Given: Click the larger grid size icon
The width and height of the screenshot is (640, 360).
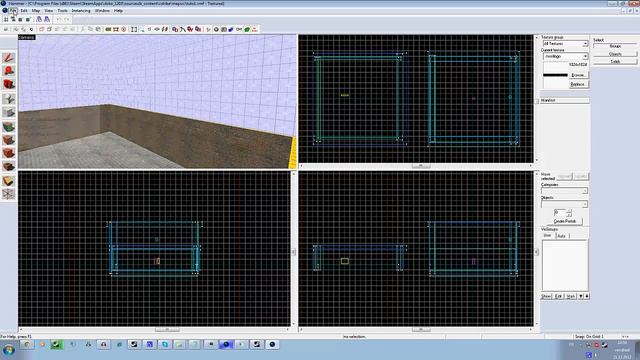Looking at the screenshot, I should 28,19.
